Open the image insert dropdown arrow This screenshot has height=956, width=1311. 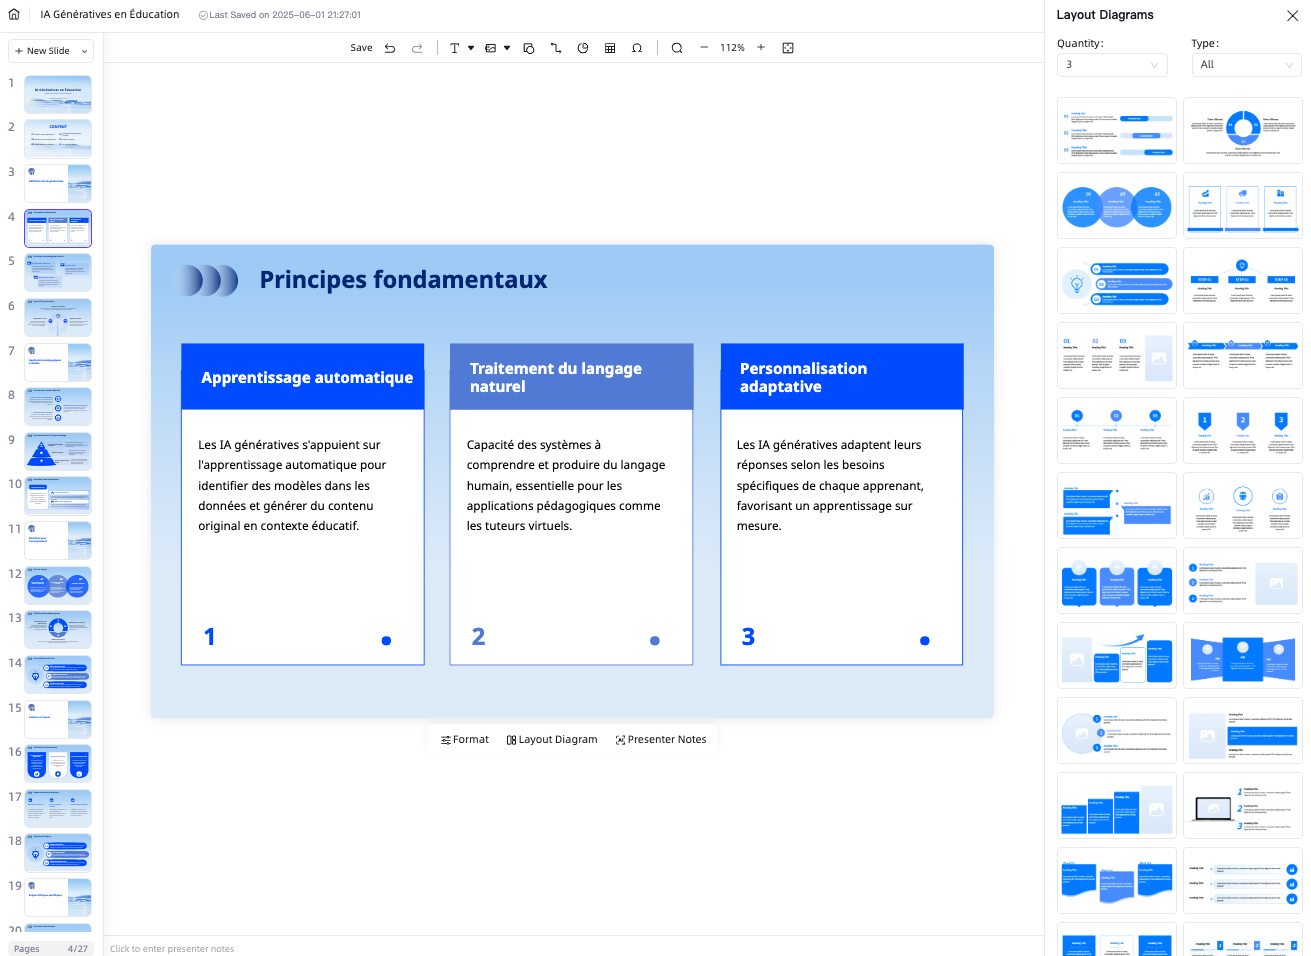pyautogui.click(x=507, y=48)
